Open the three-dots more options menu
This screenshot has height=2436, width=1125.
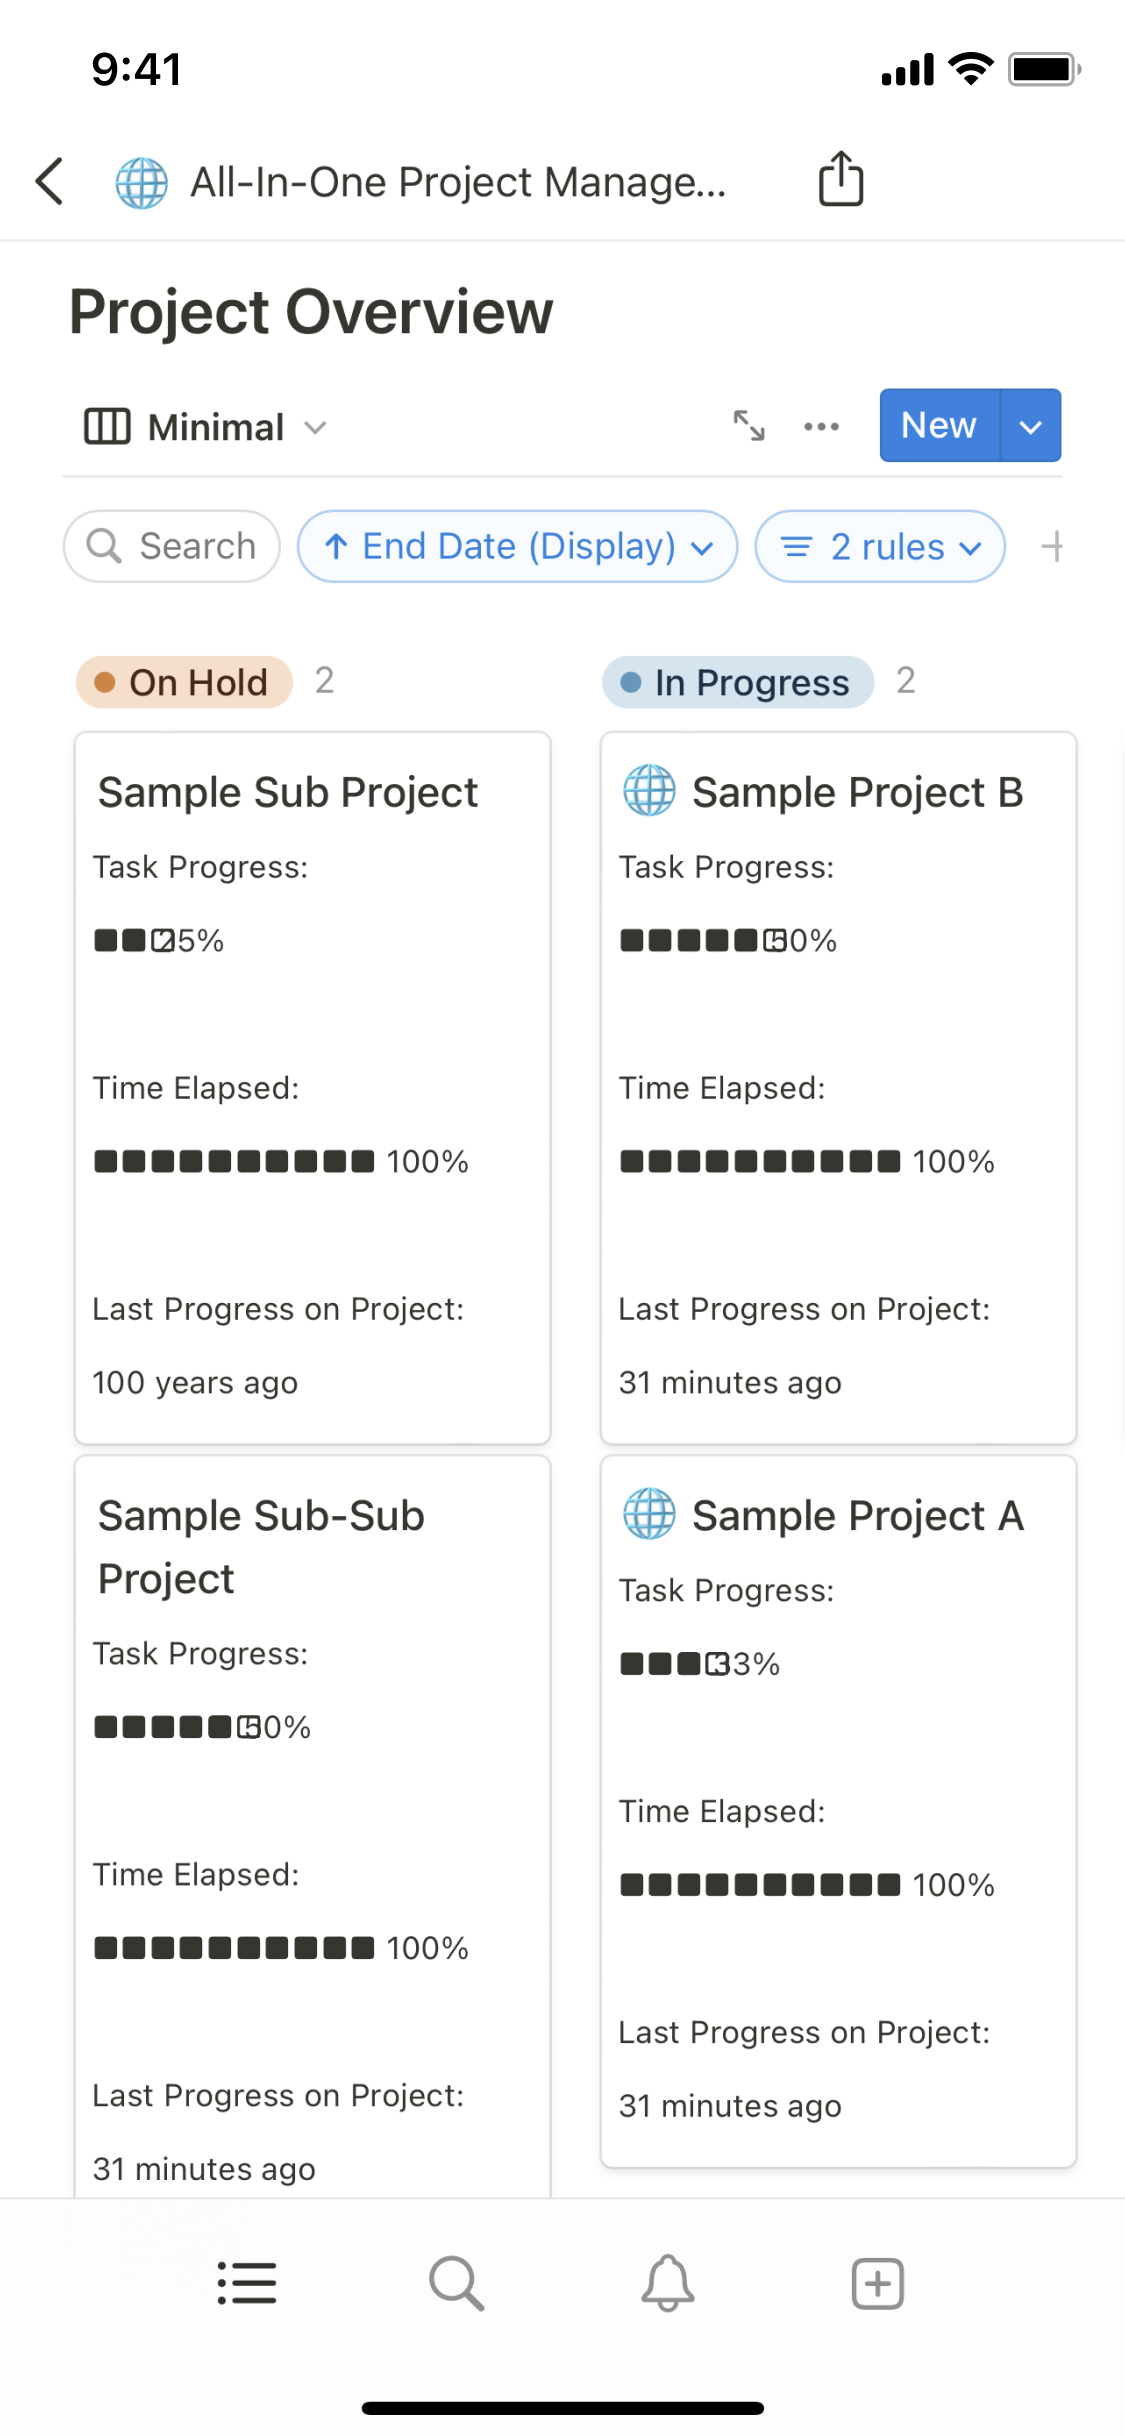click(x=821, y=427)
